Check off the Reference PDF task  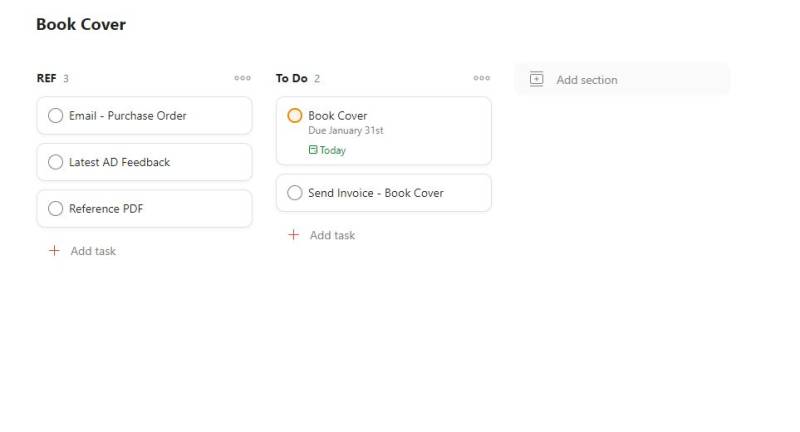point(56,209)
